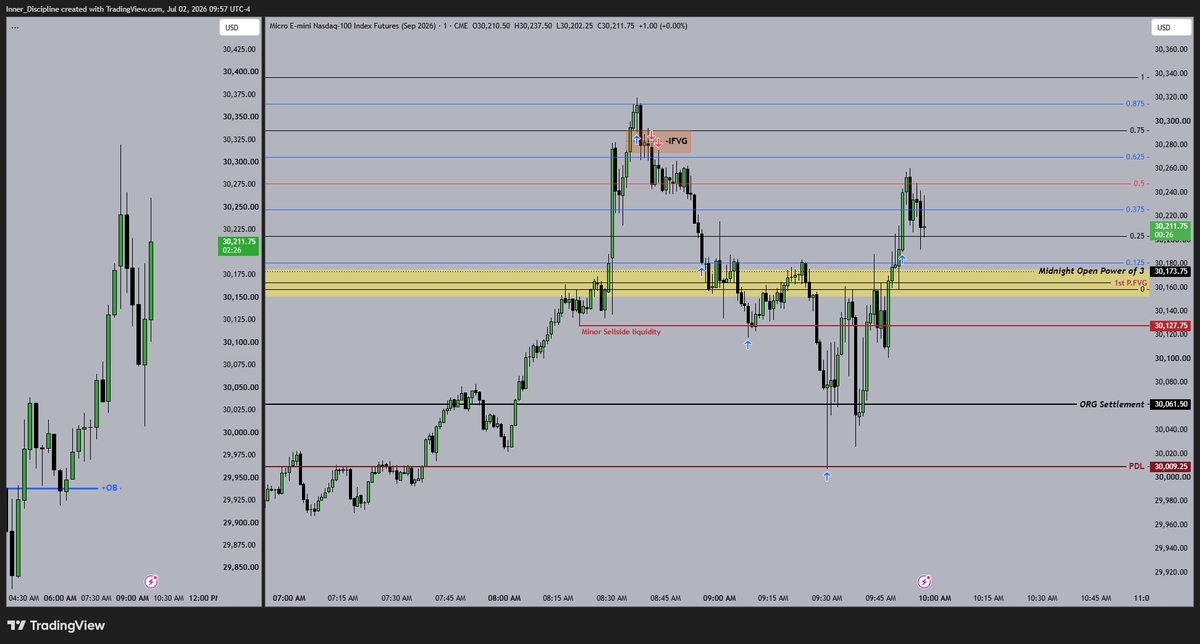Click the 08:00 AM time axis label
Viewport: 1200px width, 644px height.
tap(504, 598)
